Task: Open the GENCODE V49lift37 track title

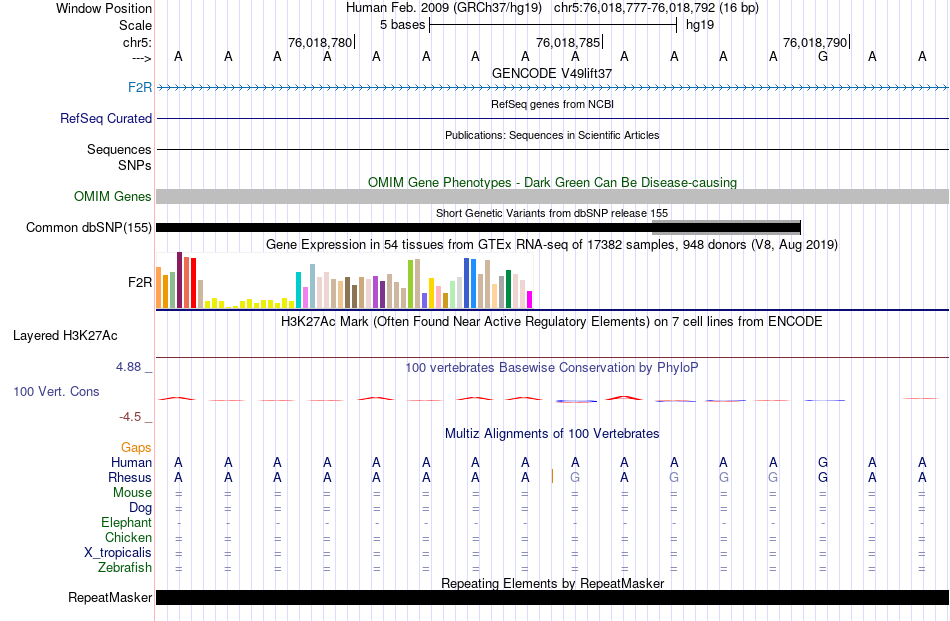Action: coord(552,73)
